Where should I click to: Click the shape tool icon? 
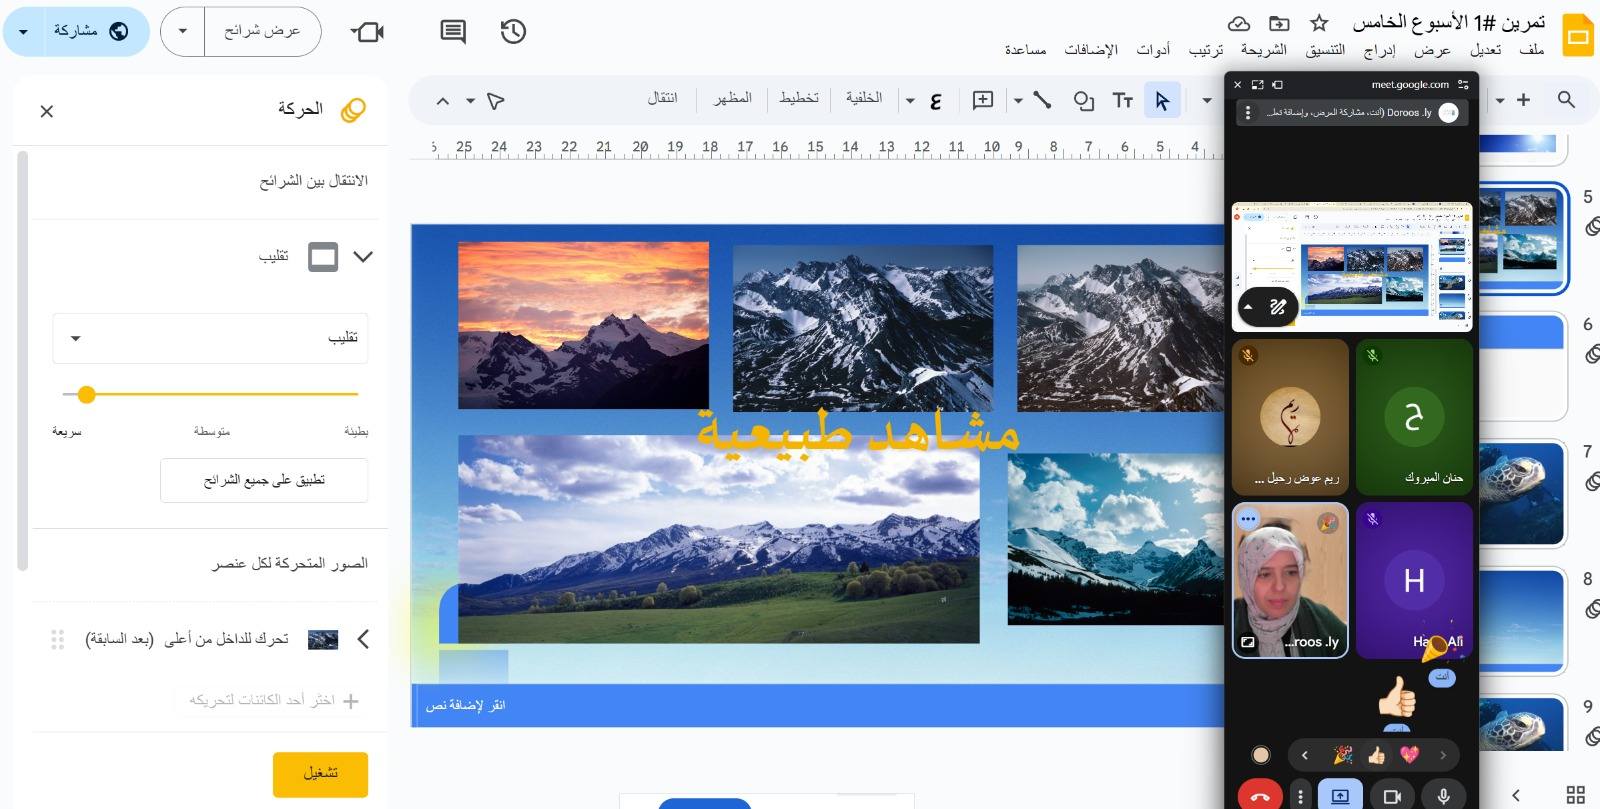1083,100
